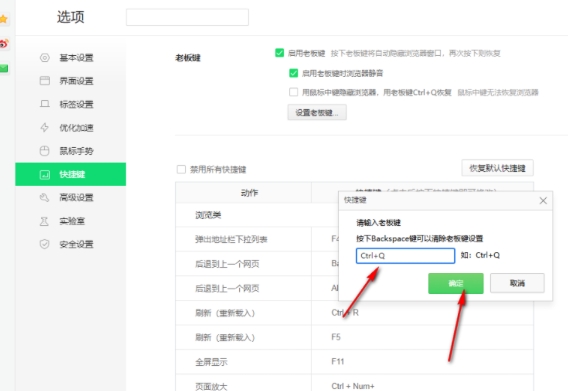Open the 基本设置 sidebar item
The width and height of the screenshot is (568, 391).
click(71, 58)
